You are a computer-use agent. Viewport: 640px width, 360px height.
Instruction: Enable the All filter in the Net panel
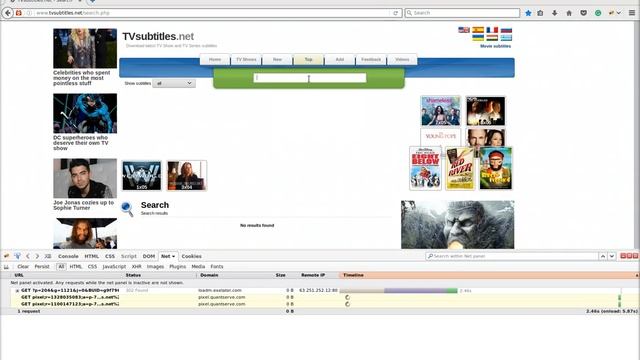pyautogui.click(x=61, y=267)
